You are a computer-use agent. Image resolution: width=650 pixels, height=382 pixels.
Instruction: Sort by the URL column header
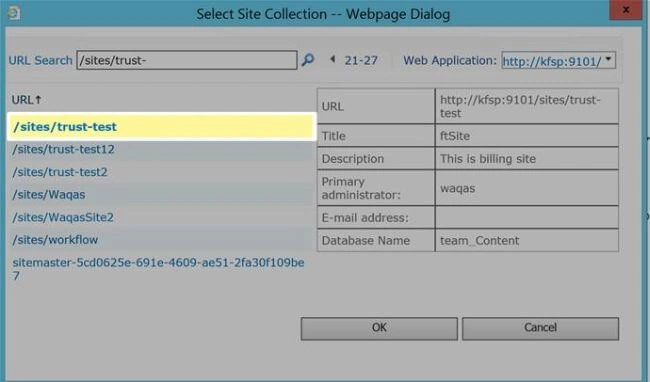pyautogui.click(x=22, y=100)
